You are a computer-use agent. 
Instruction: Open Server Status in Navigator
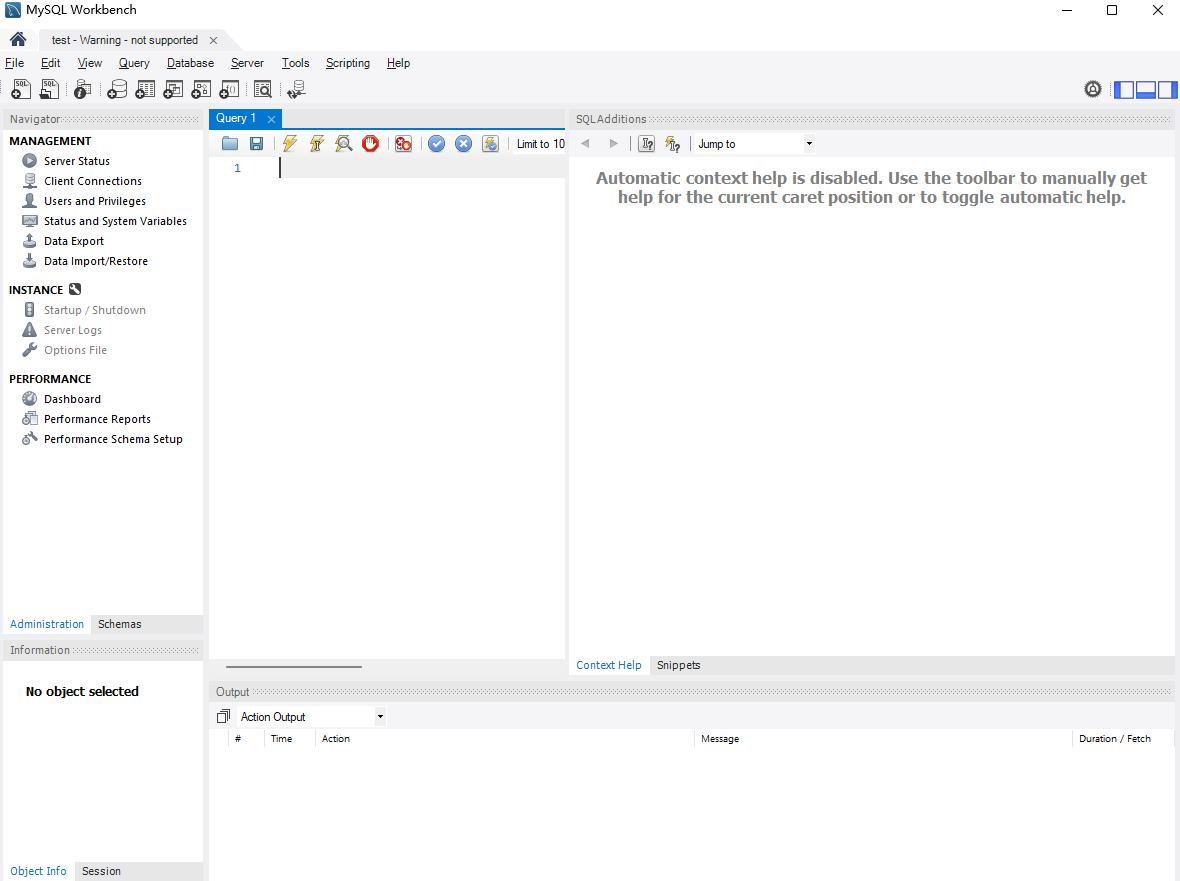tap(77, 161)
